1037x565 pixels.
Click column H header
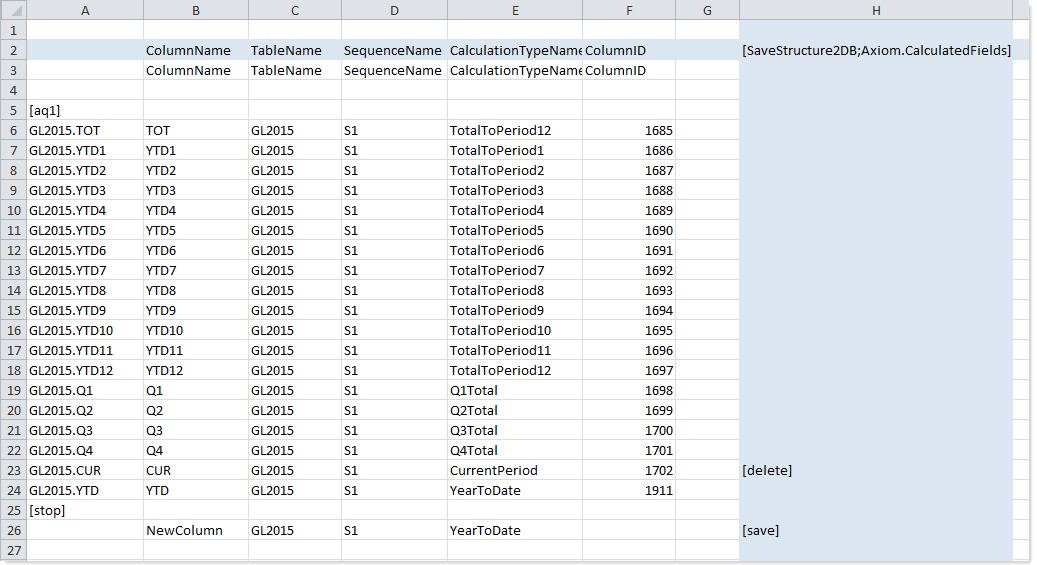[x=875, y=11]
